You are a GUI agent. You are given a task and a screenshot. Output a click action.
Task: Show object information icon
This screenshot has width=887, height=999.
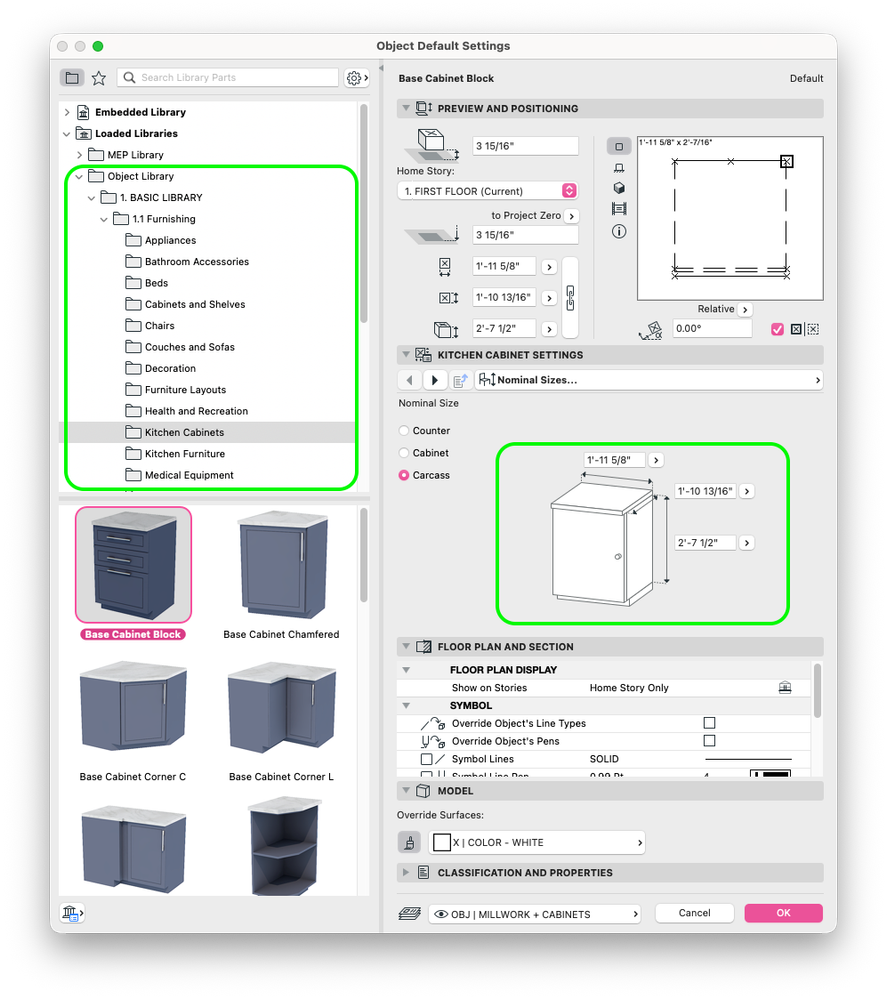pos(619,231)
